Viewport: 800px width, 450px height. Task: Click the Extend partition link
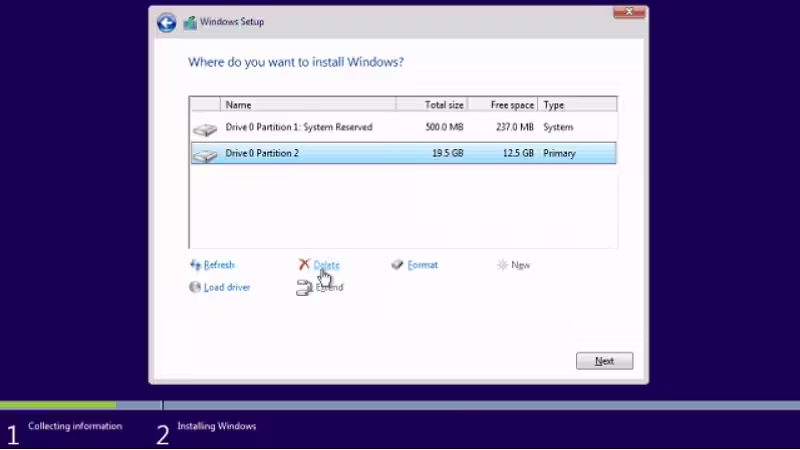(x=329, y=287)
